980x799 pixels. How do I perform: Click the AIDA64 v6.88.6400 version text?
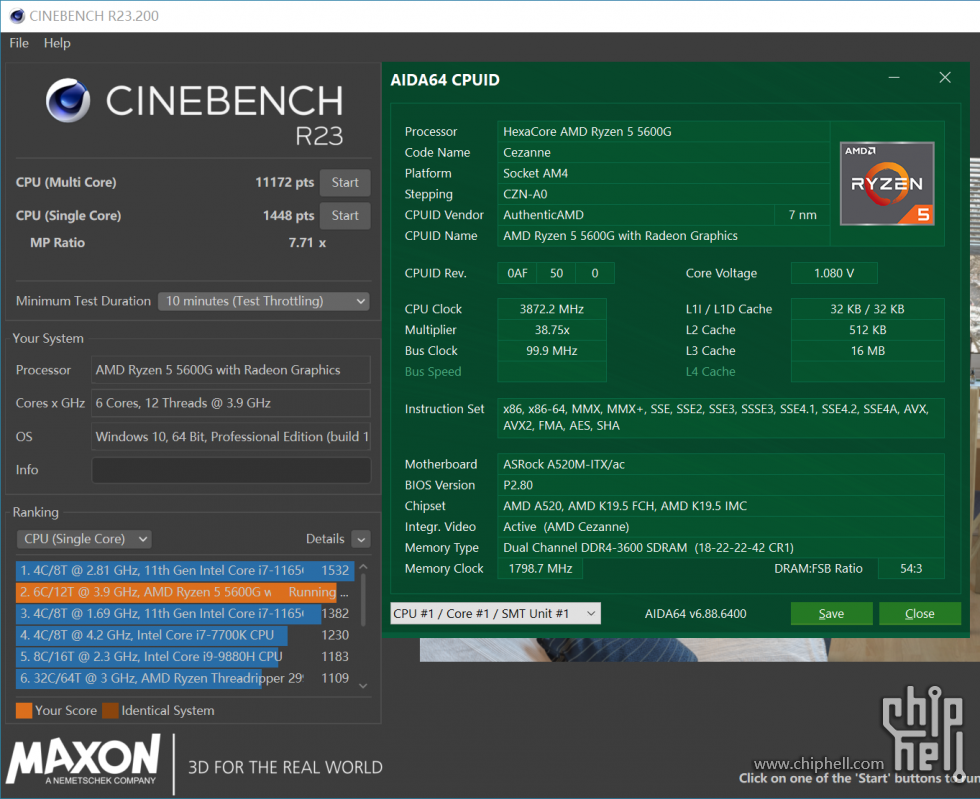coord(696,614)
